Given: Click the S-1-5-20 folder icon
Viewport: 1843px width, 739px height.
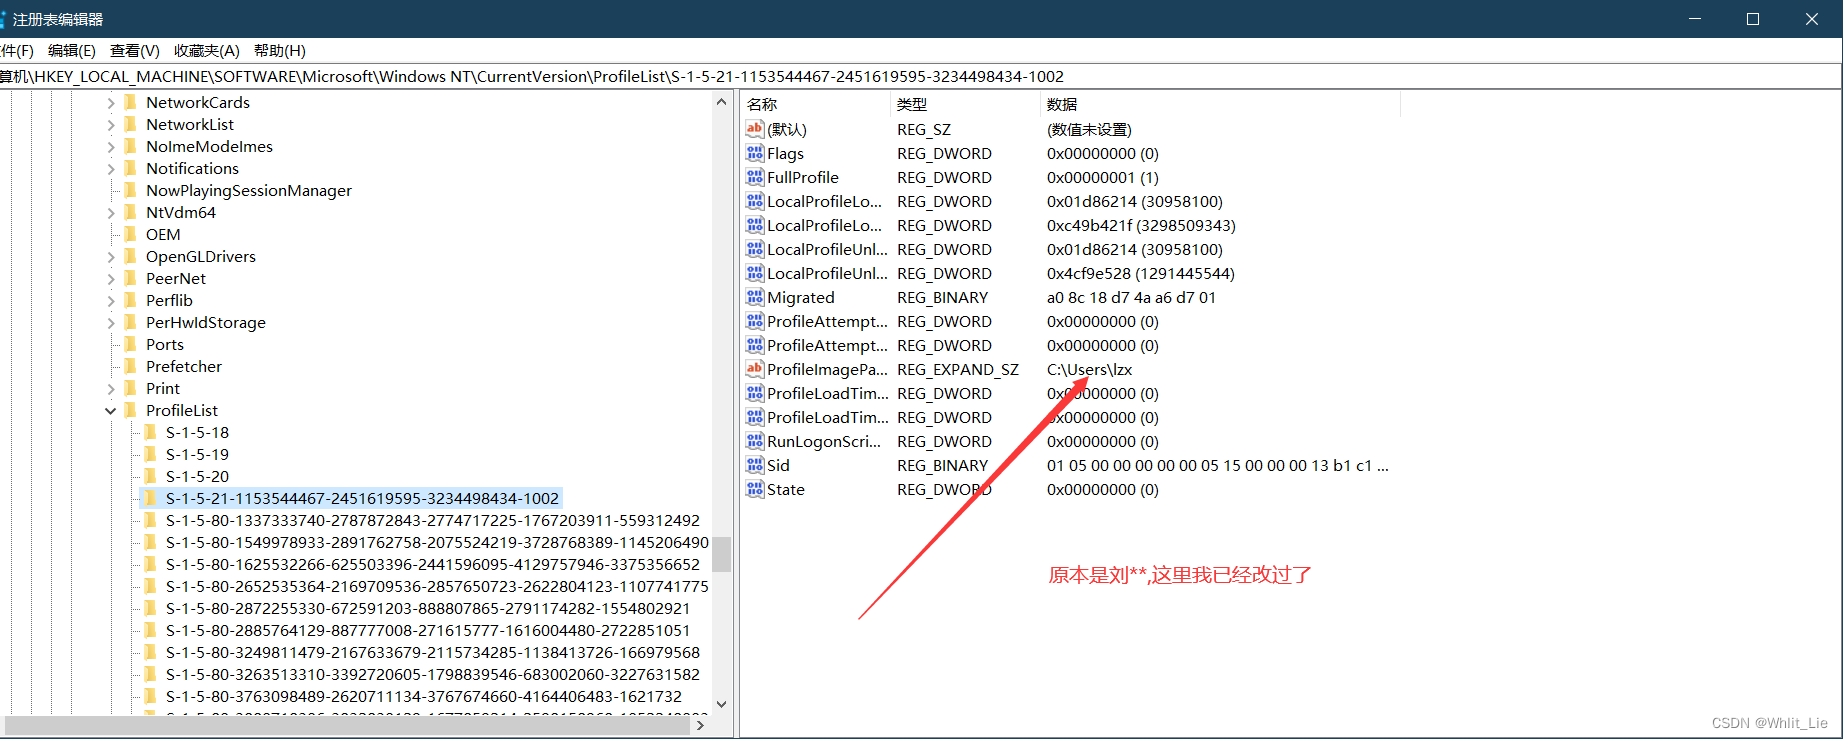Looking at the screenshot, I should pos(151,476).
